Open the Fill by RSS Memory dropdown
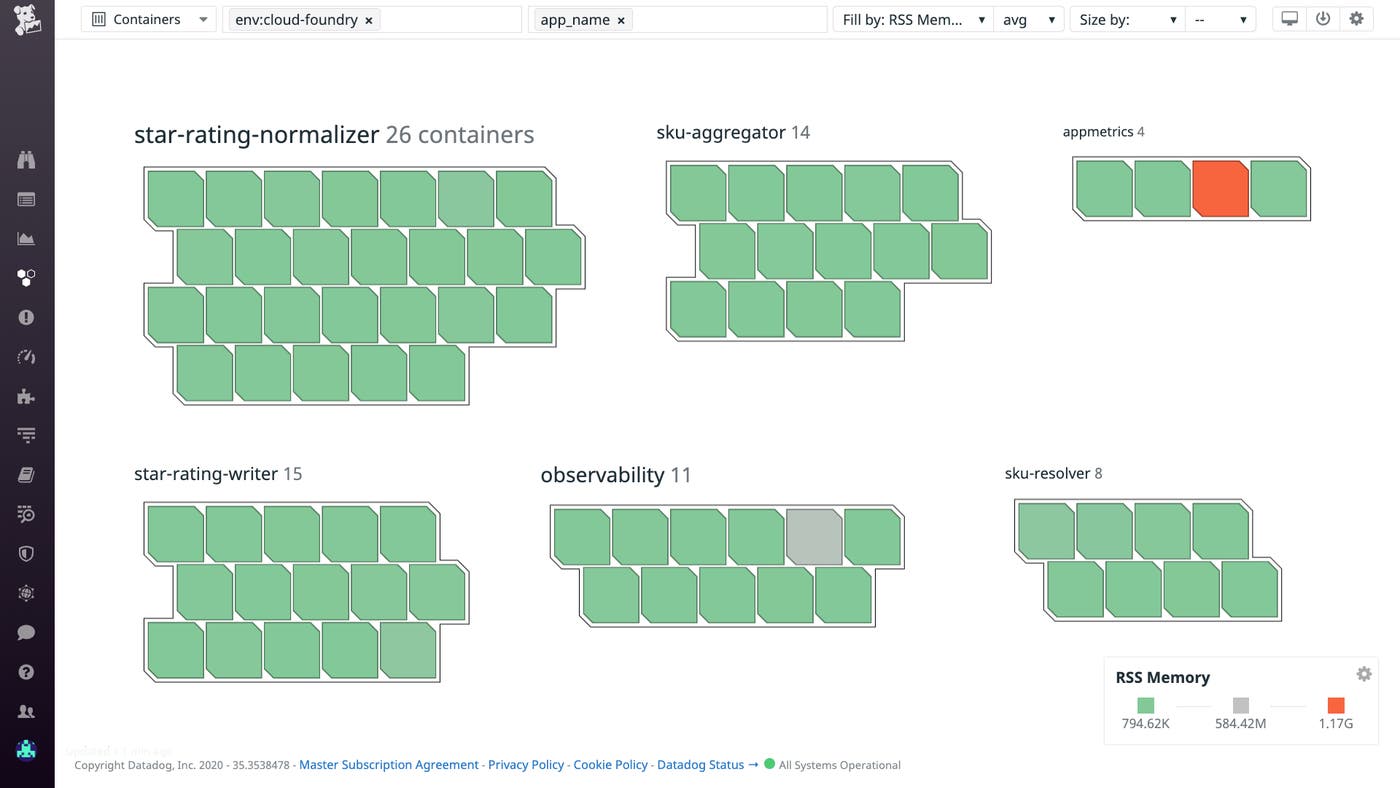The width and height of the screenshot is (1400, 788). (x=912, y=18)
